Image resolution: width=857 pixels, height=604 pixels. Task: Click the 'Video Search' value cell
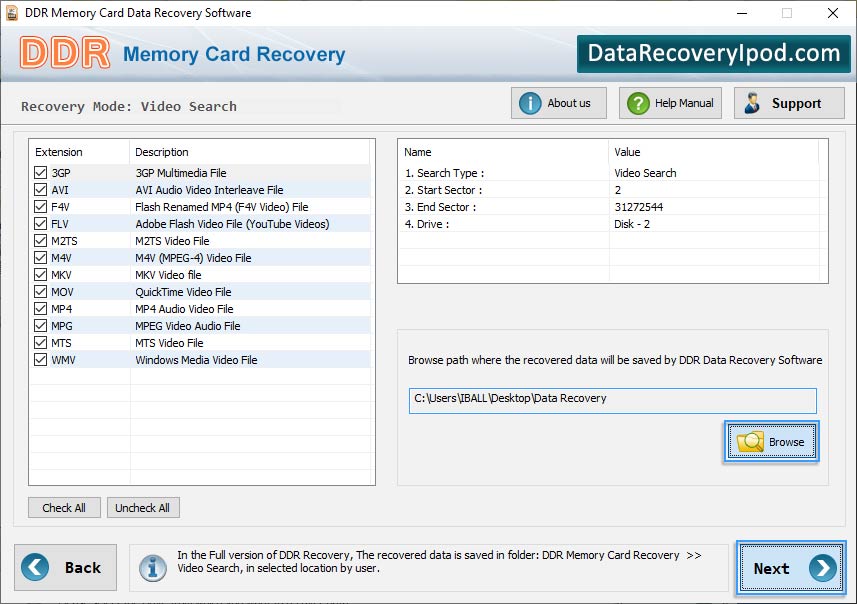click(645, 173)
